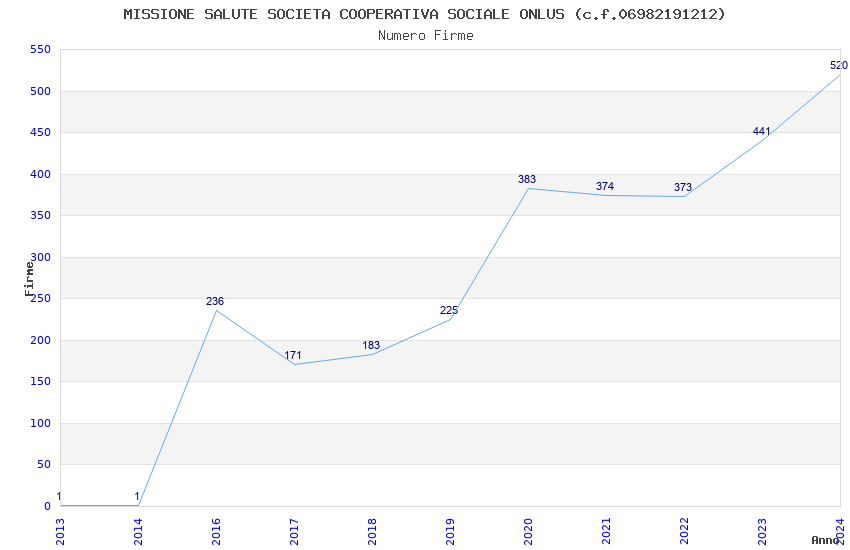The image size is (850, 550).
Task: Click x-axis year 2016
Action: [216, 532]
